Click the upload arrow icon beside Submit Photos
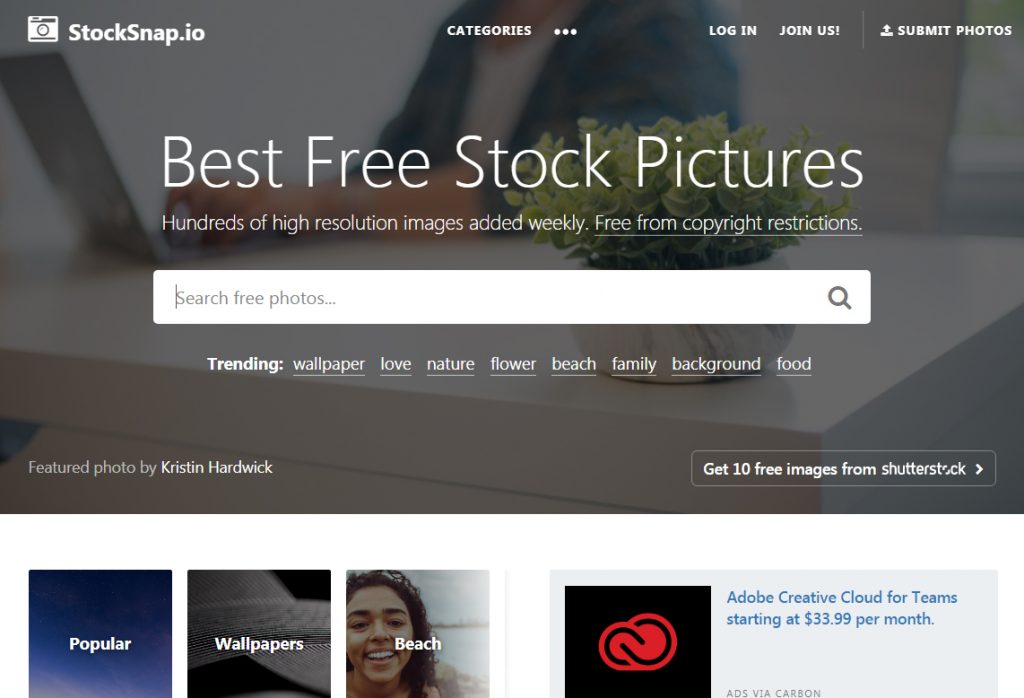 point(886,30)
